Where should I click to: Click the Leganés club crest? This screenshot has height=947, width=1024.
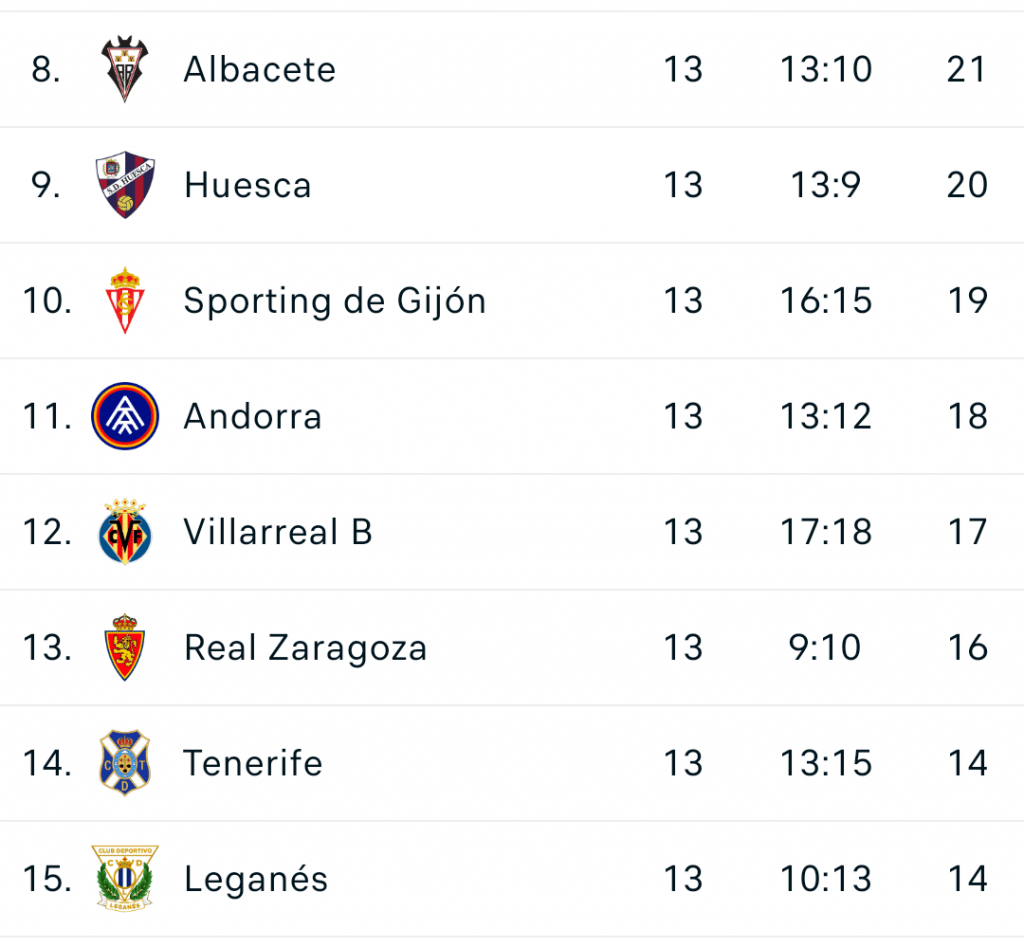[125, 878]
